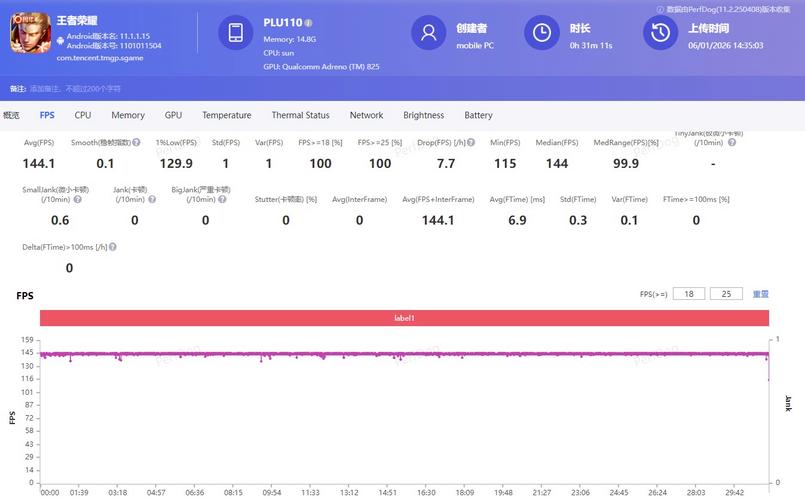This screenshot has width=805, height=500.
Task: Click the duration clock icon
Action: click(542, 33)
